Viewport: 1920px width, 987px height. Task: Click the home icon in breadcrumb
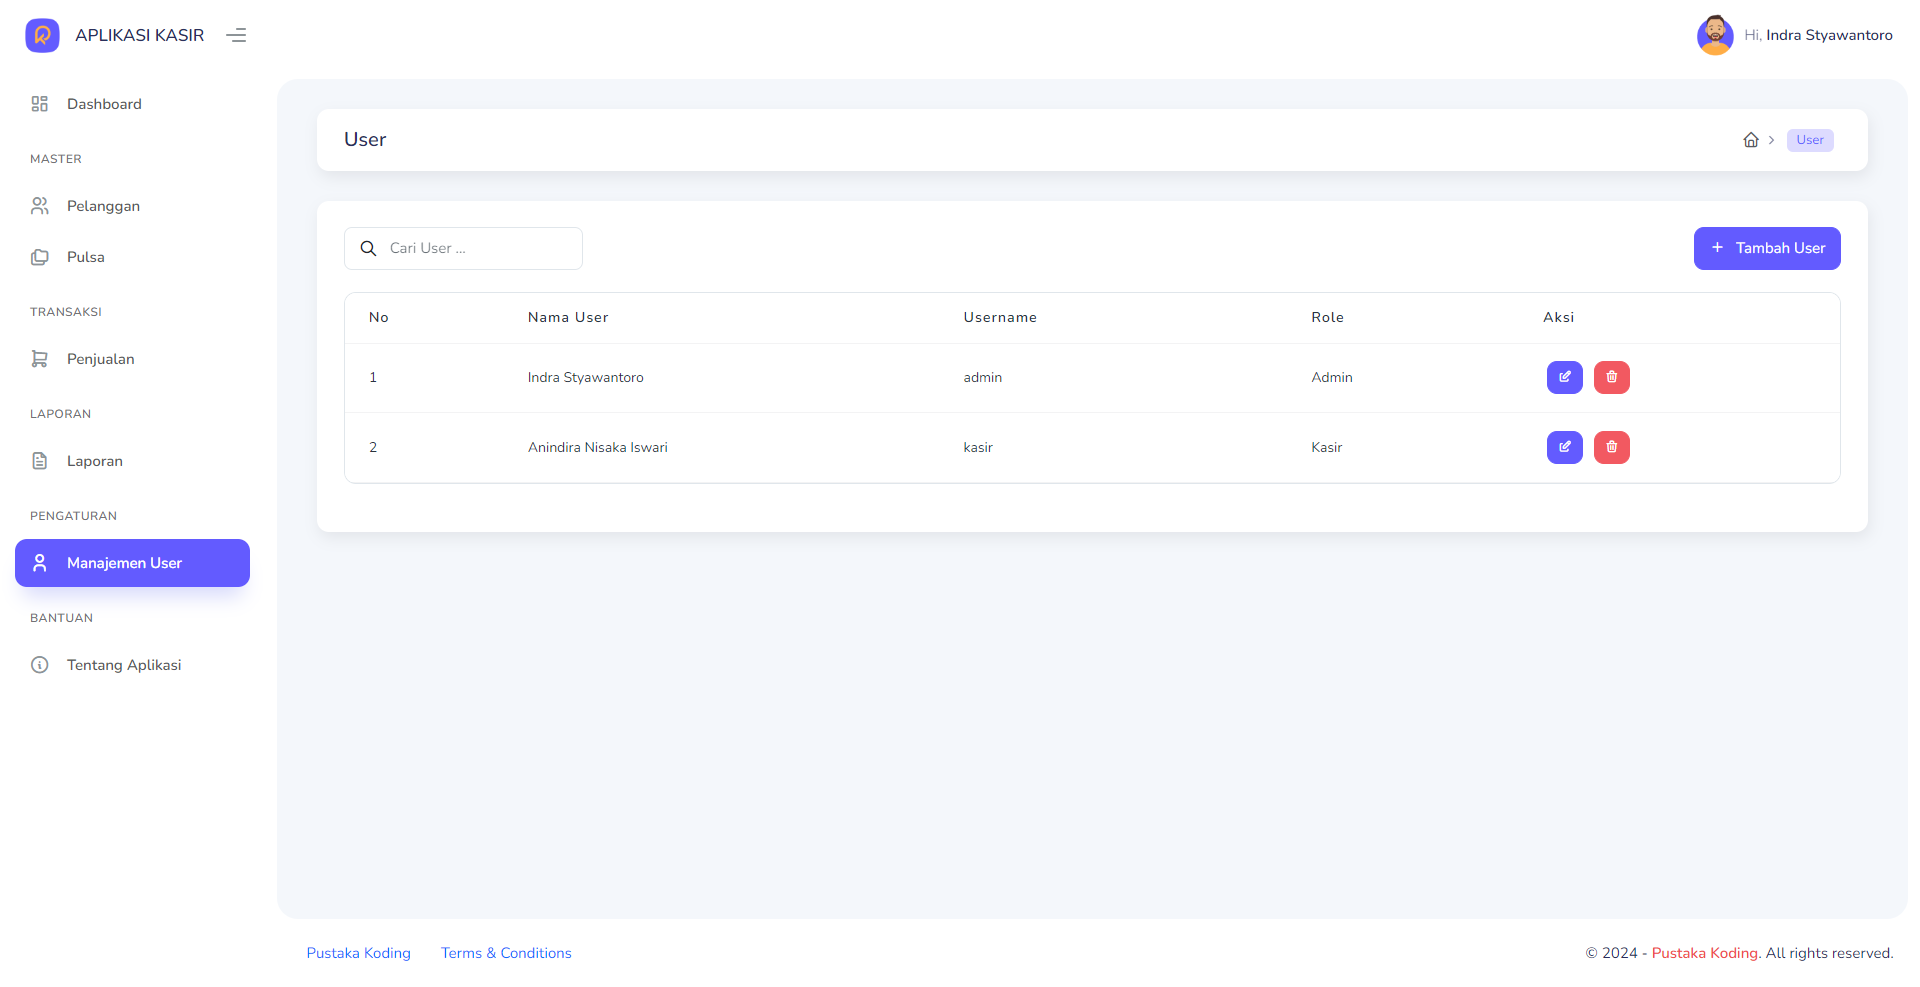click(x=1751, y=140)
